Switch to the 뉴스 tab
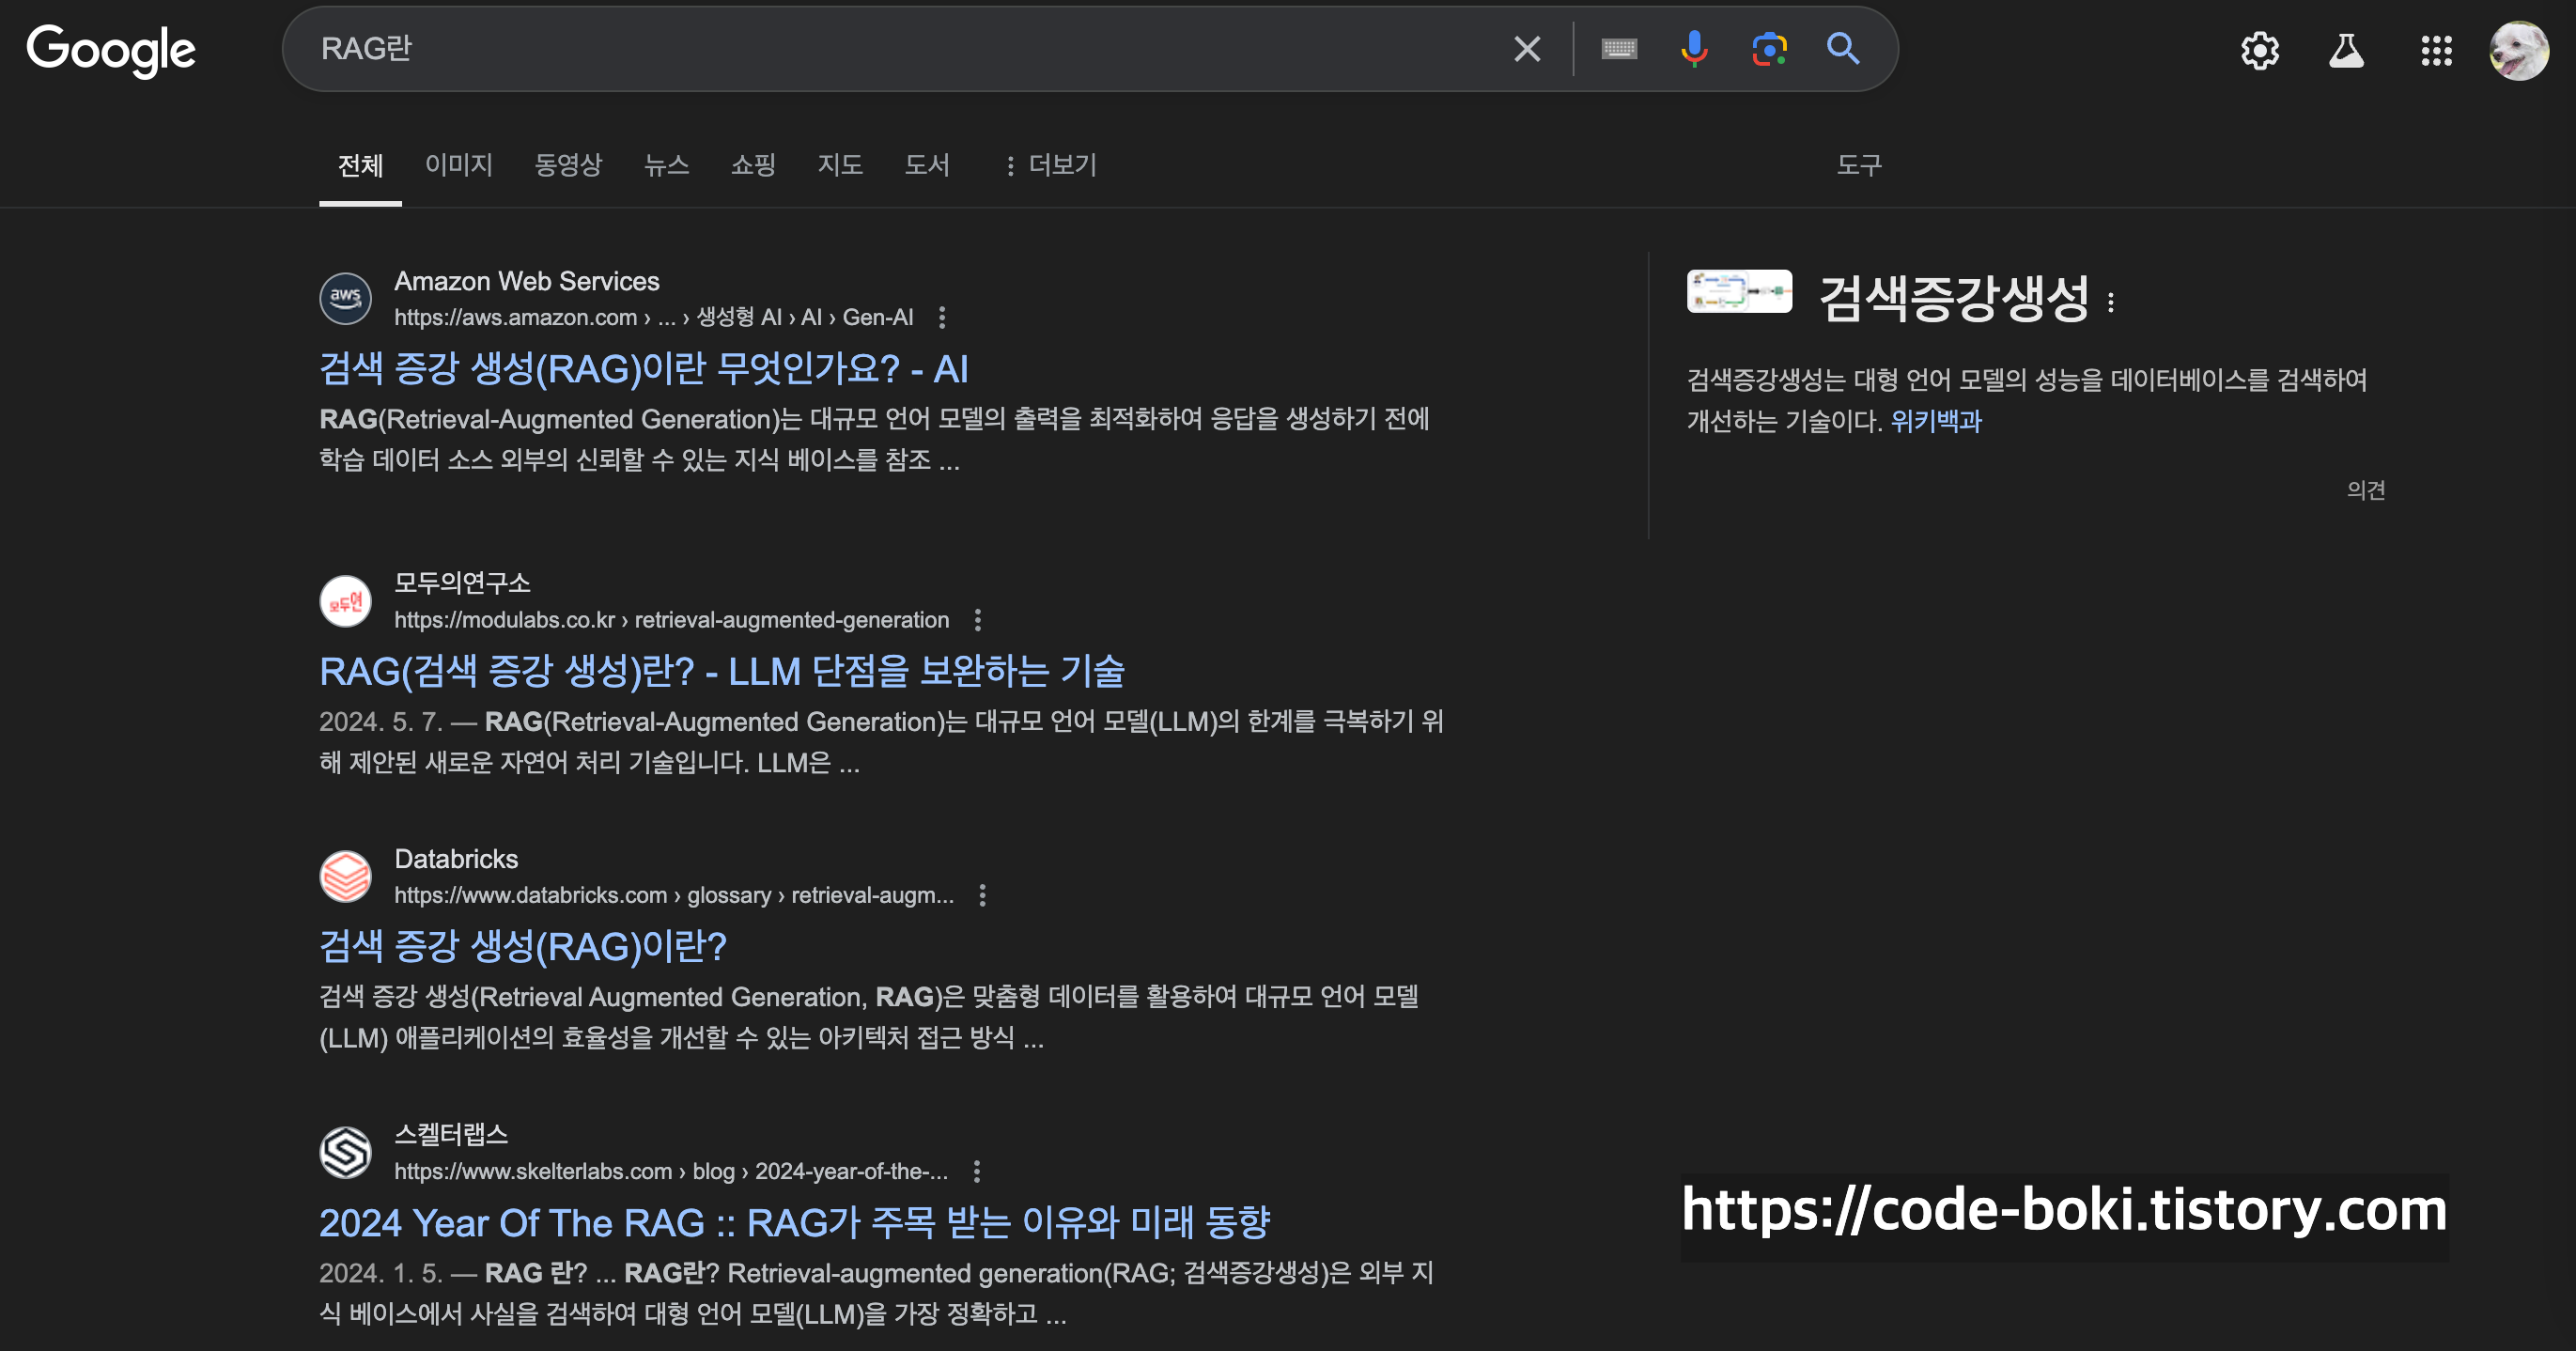This screenshot has width=2576, height=1351. [x=667, y=165]
